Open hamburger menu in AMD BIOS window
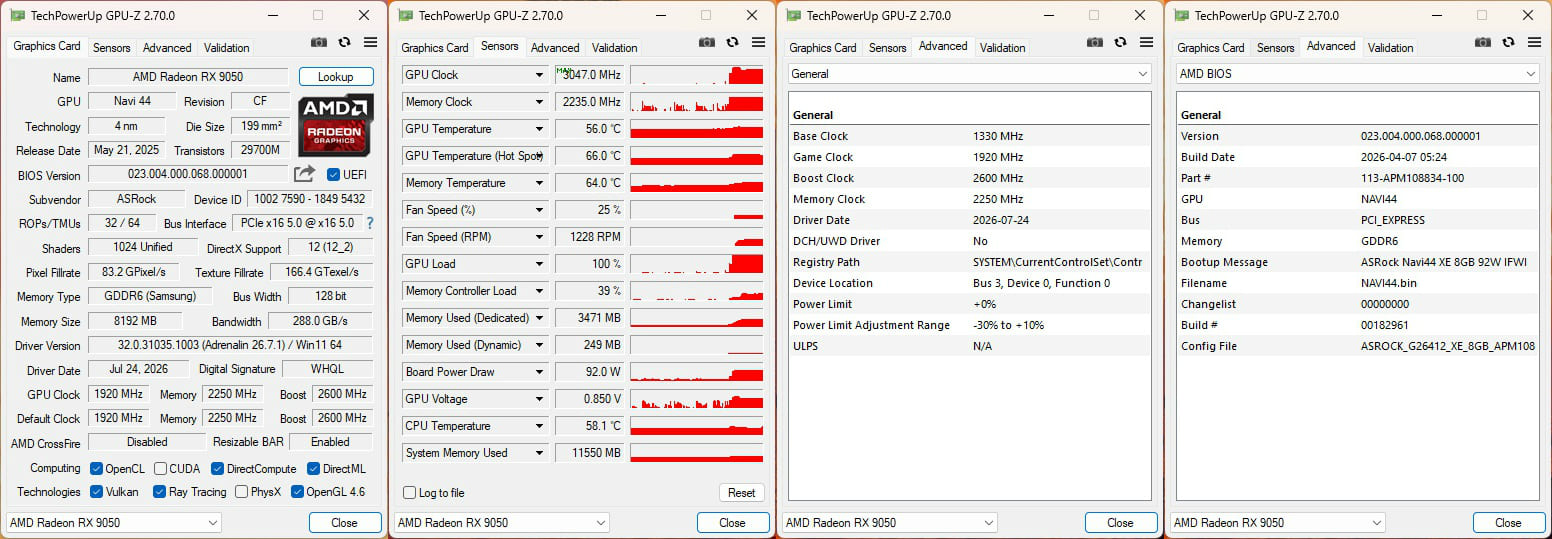This screenshot has height=539, width=1552. (x=1535, y=42)
